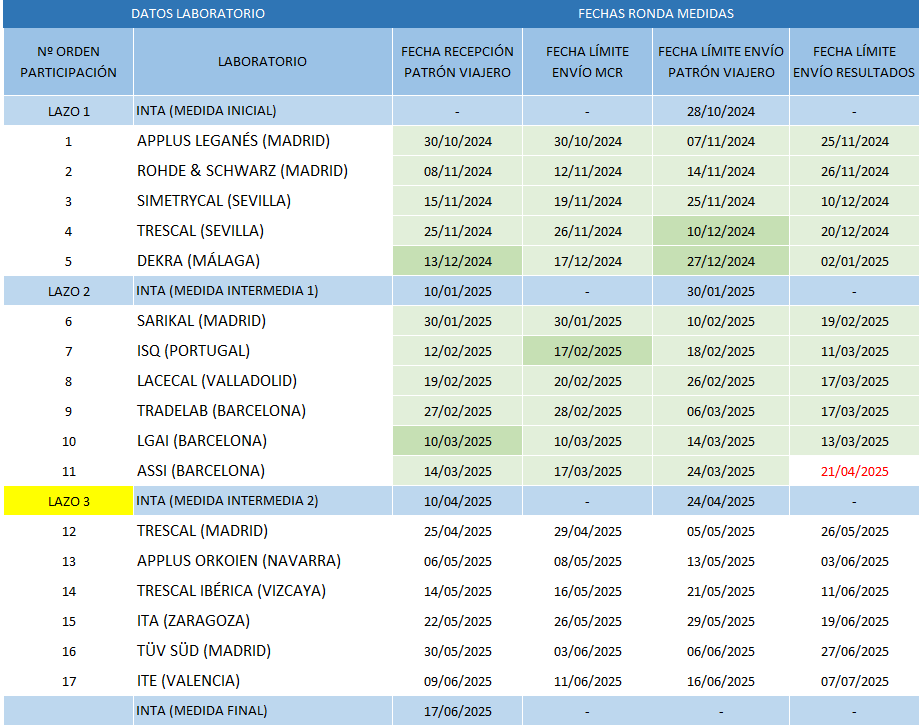Select the SIMETRYCAL (SEVILLA) laboratory
The image size is (919, 725).
214,201
